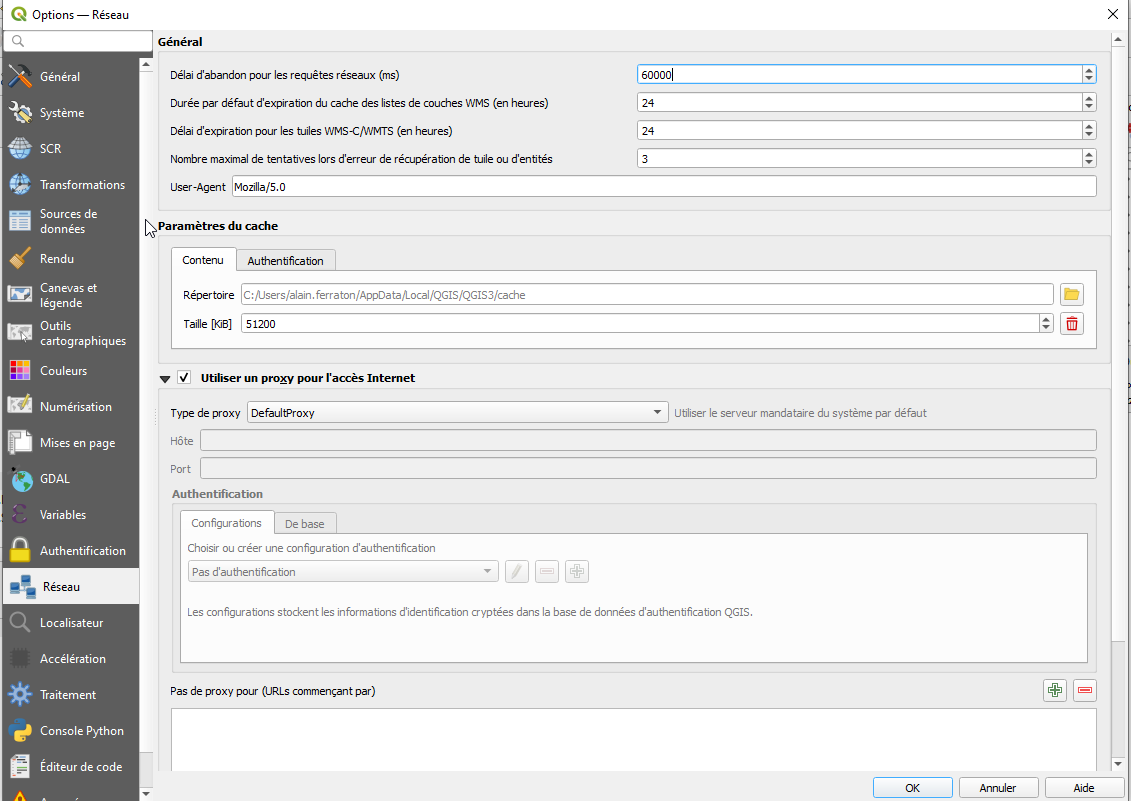The width and height of the screenshot is (1131, 801).
Task: Confirm options with OK button
Action: click(912, 787)
